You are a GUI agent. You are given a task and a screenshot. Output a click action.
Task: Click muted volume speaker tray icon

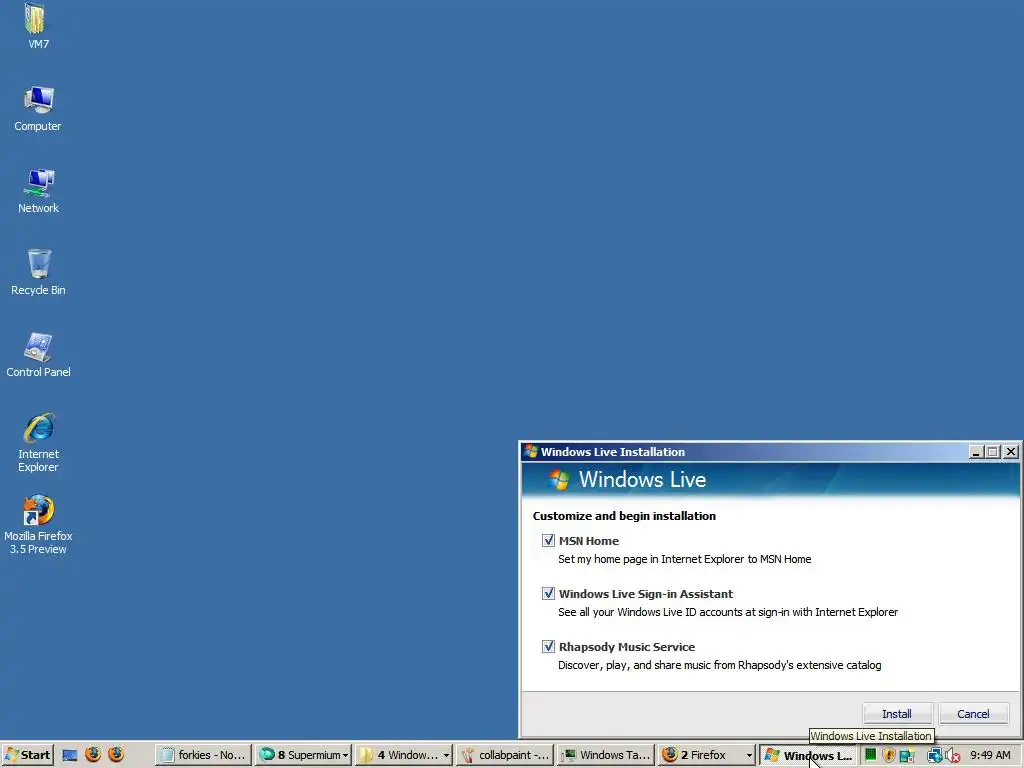click(952, 756)
